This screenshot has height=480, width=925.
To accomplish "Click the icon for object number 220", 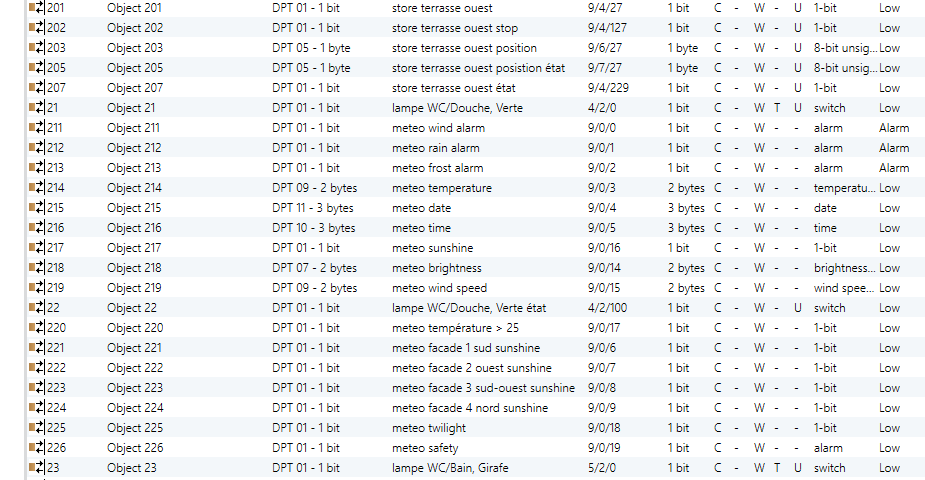I will click(37, 328).
